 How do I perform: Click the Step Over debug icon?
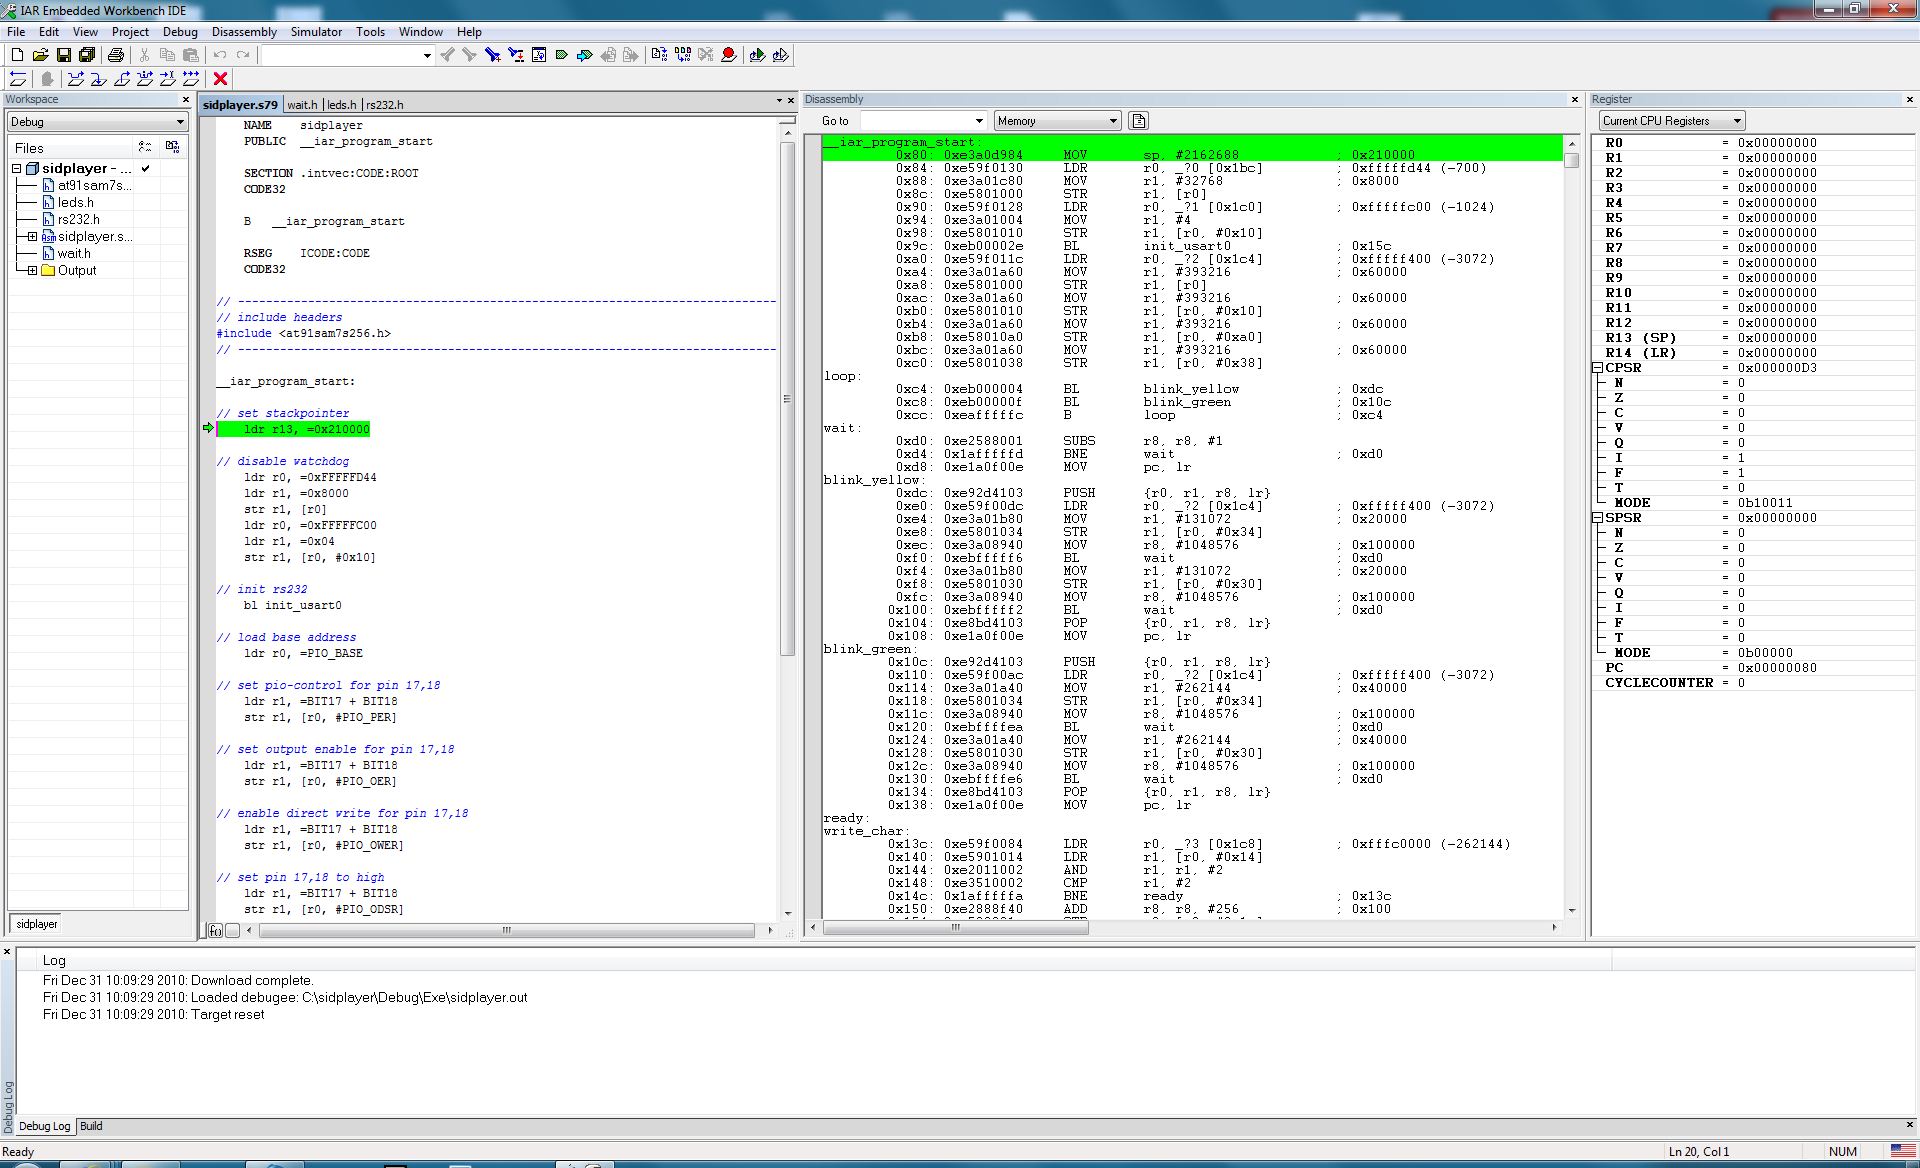tap(75, 78)
